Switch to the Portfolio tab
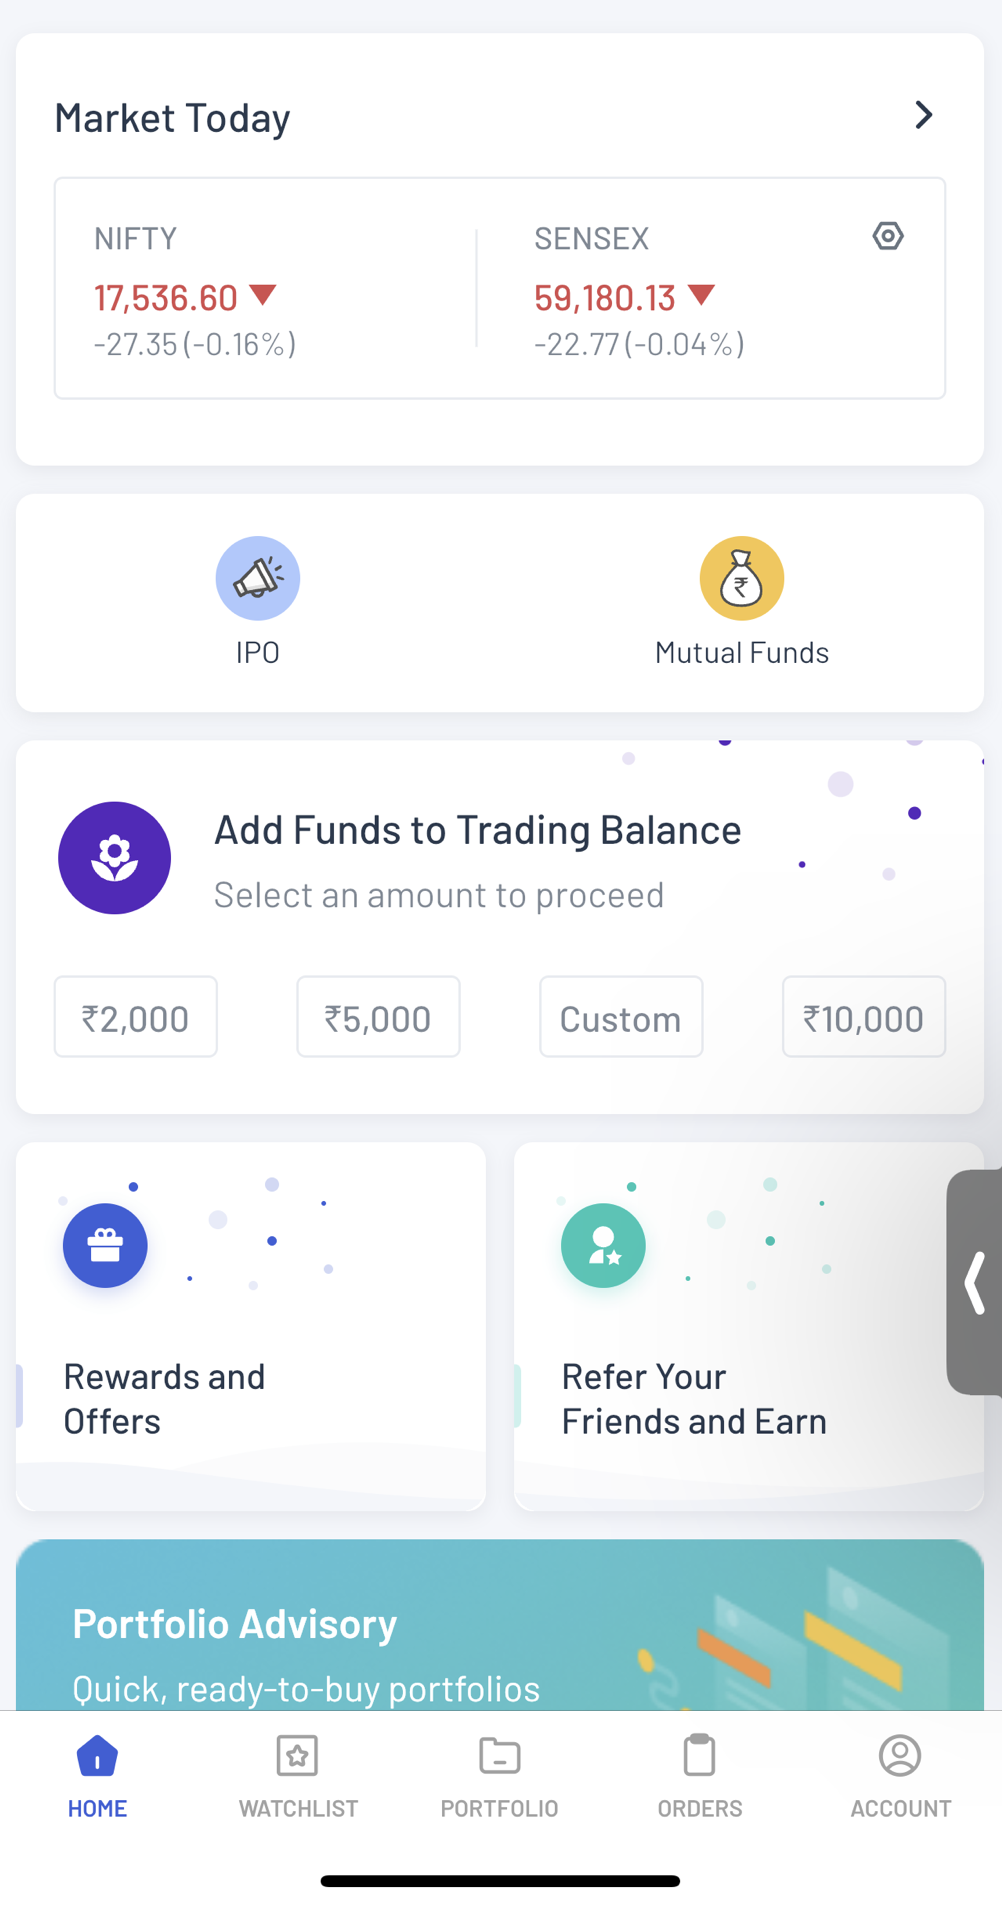Viewport: 1002px width, 1922px height. pos(499,1776)
